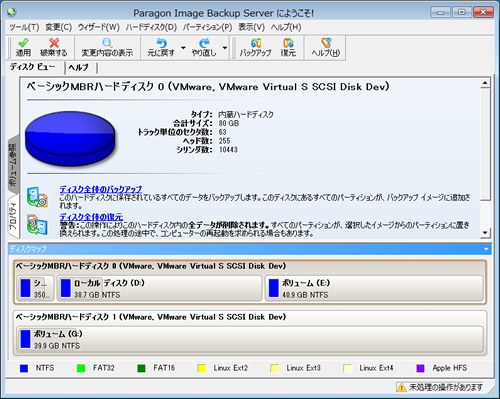Select the プロパティ vertical side tab

pyautogui.click(x=13, y=217)
